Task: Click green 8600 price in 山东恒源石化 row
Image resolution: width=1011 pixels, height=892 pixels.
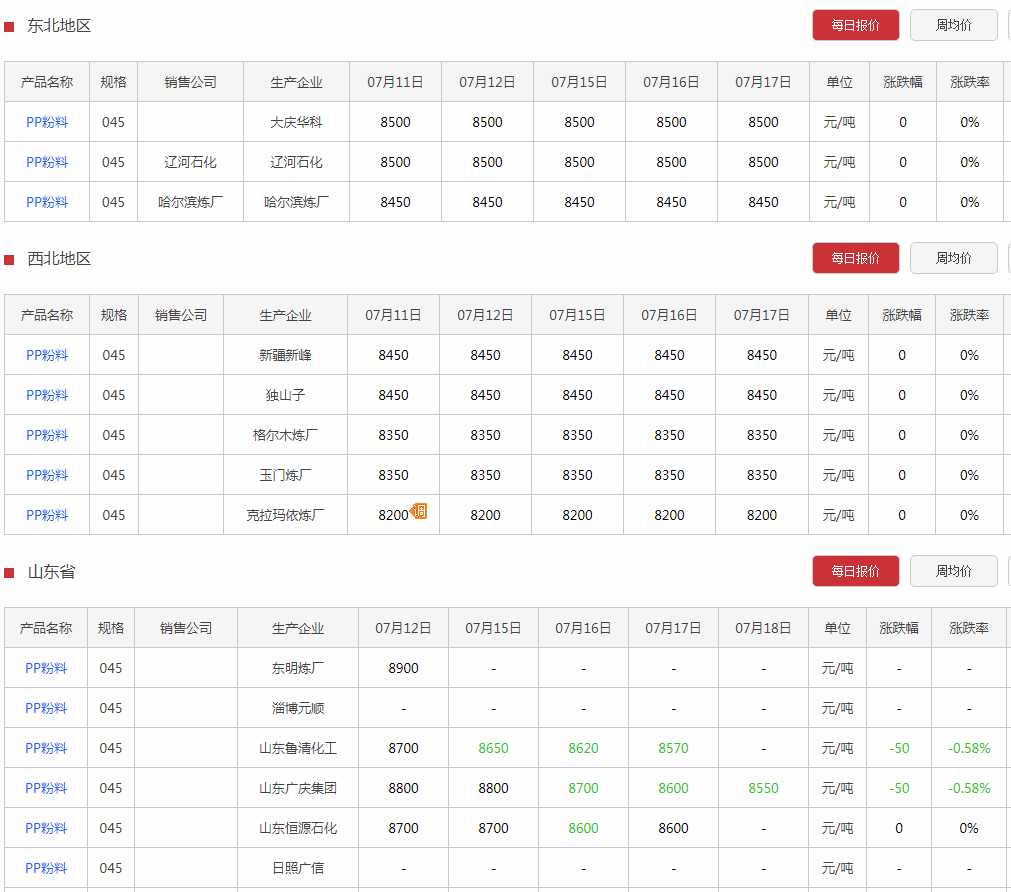Action: 584,828
